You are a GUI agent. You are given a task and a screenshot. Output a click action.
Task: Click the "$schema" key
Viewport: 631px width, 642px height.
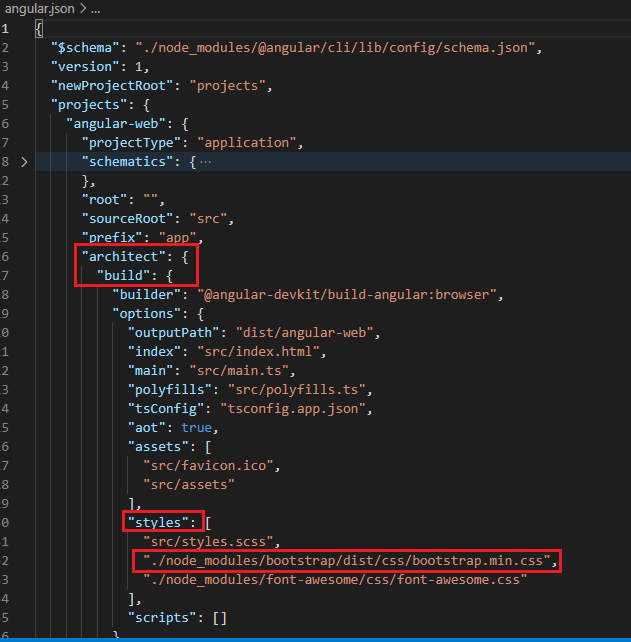[85, 48]
